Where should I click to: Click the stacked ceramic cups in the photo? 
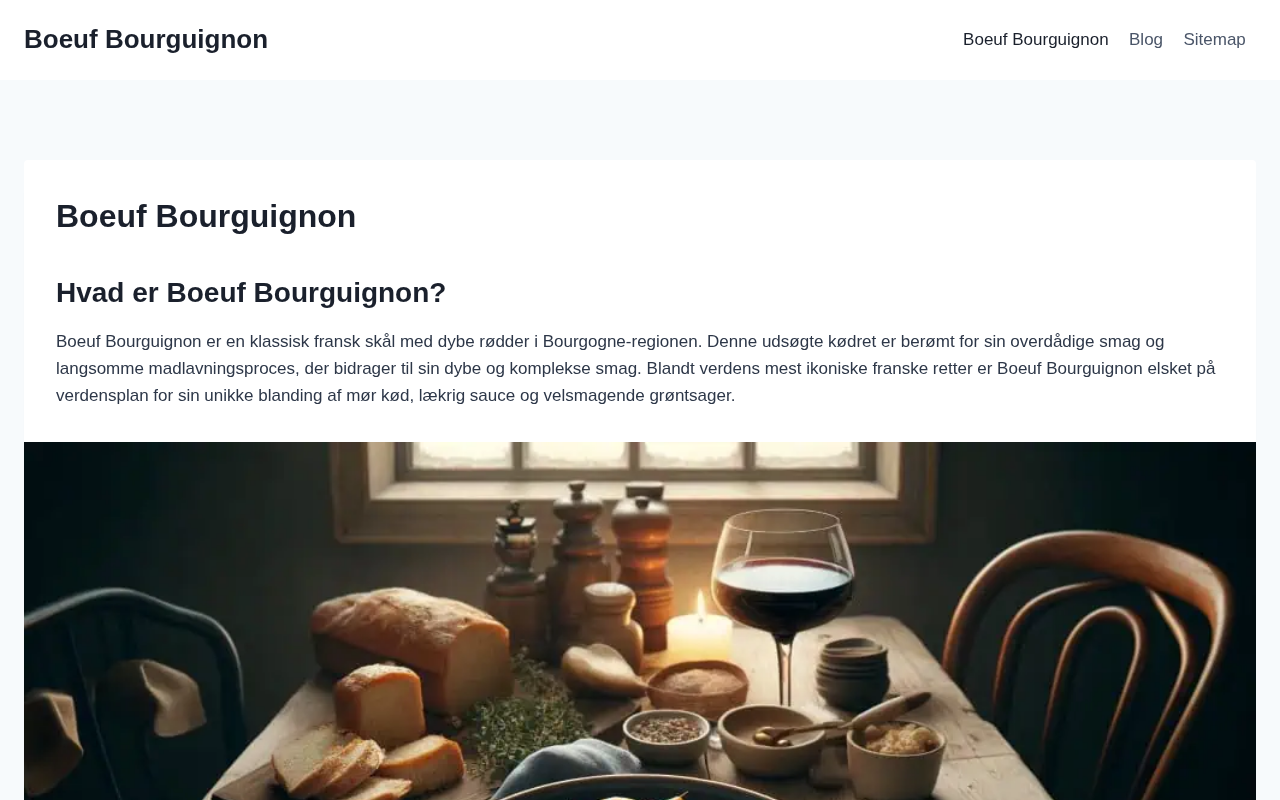pyautogui.click(x=853, y=672)
